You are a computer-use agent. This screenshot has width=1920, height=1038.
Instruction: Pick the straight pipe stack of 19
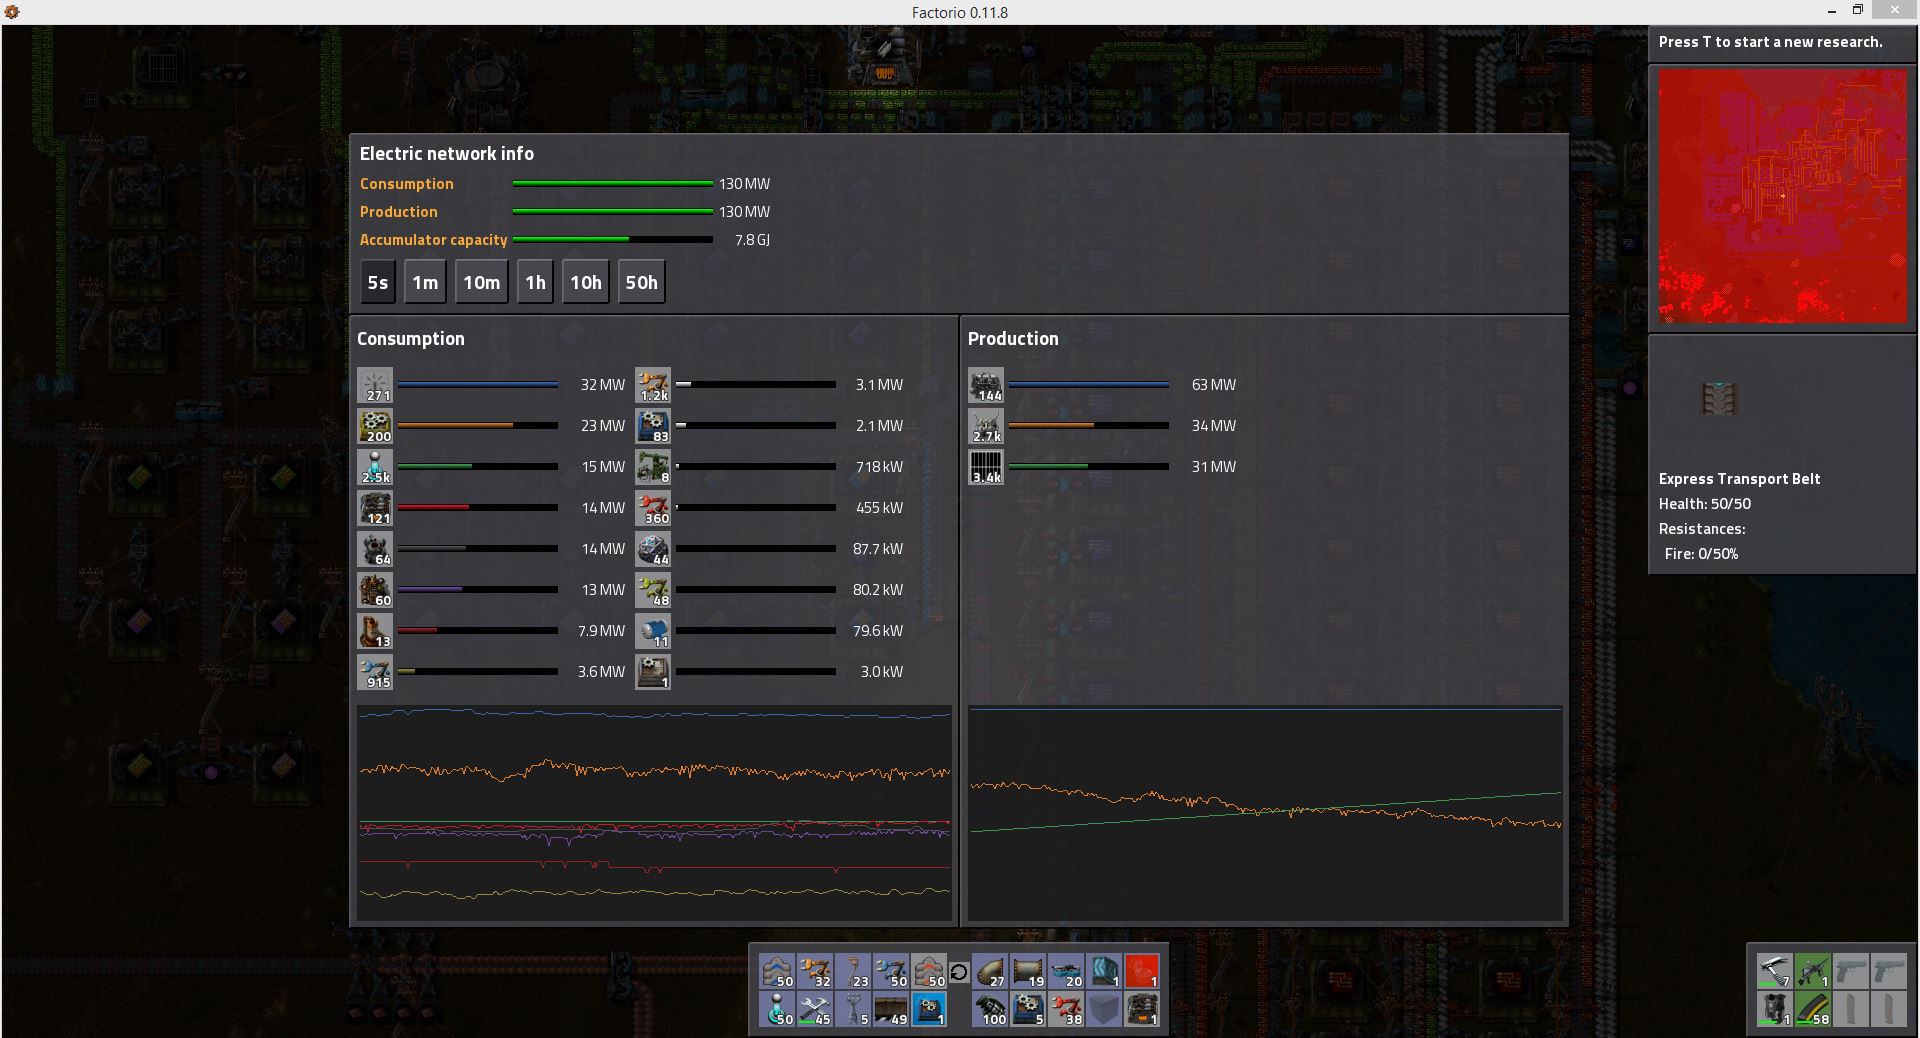click(x=1027, y=971)
